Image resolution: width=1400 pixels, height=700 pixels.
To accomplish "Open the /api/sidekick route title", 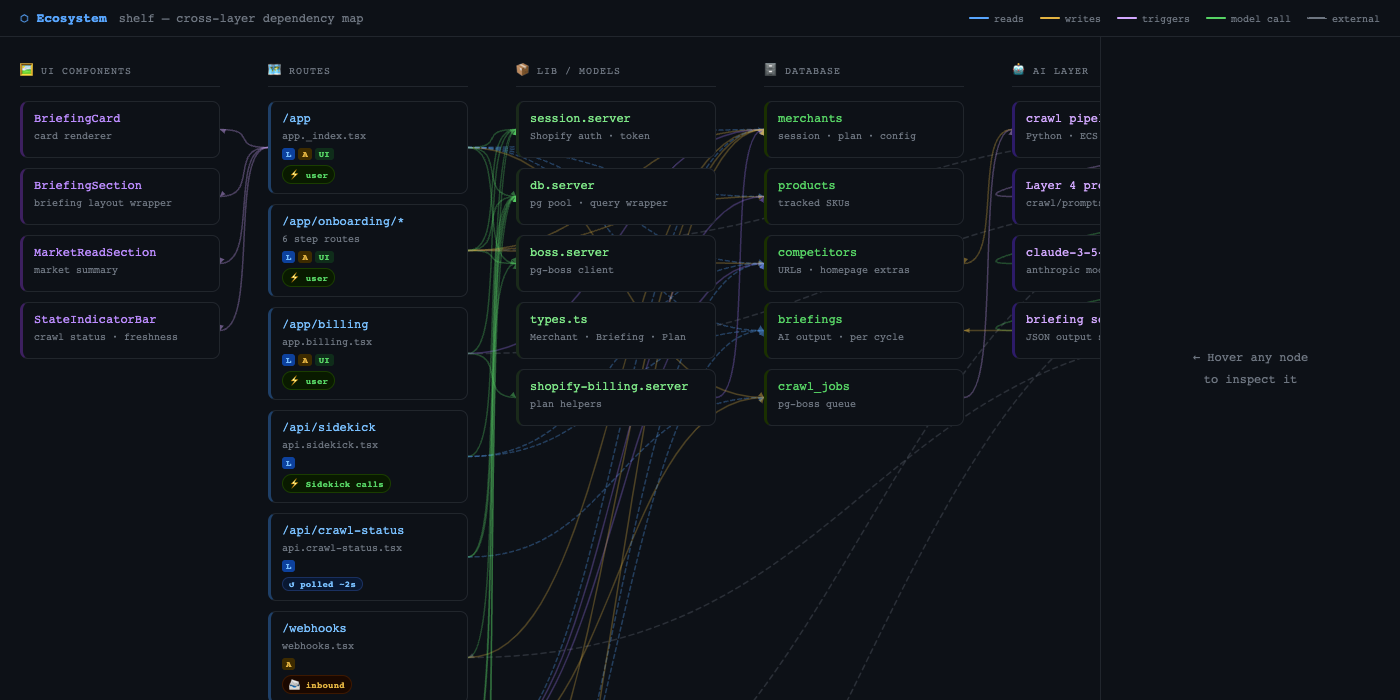I will click(x=329, y=427).
